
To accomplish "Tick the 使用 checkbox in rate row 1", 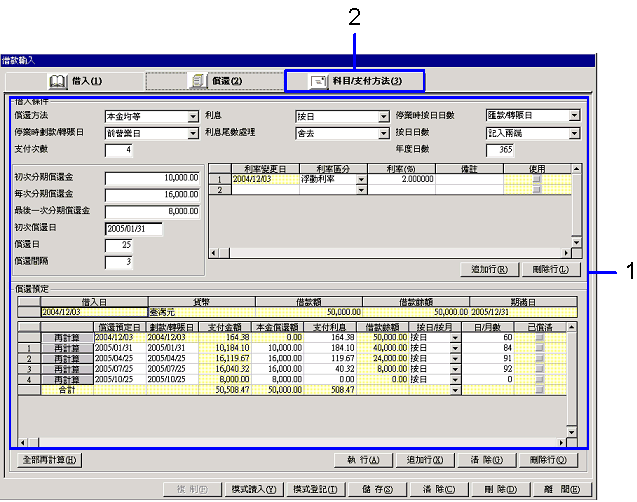I will 537,178.
